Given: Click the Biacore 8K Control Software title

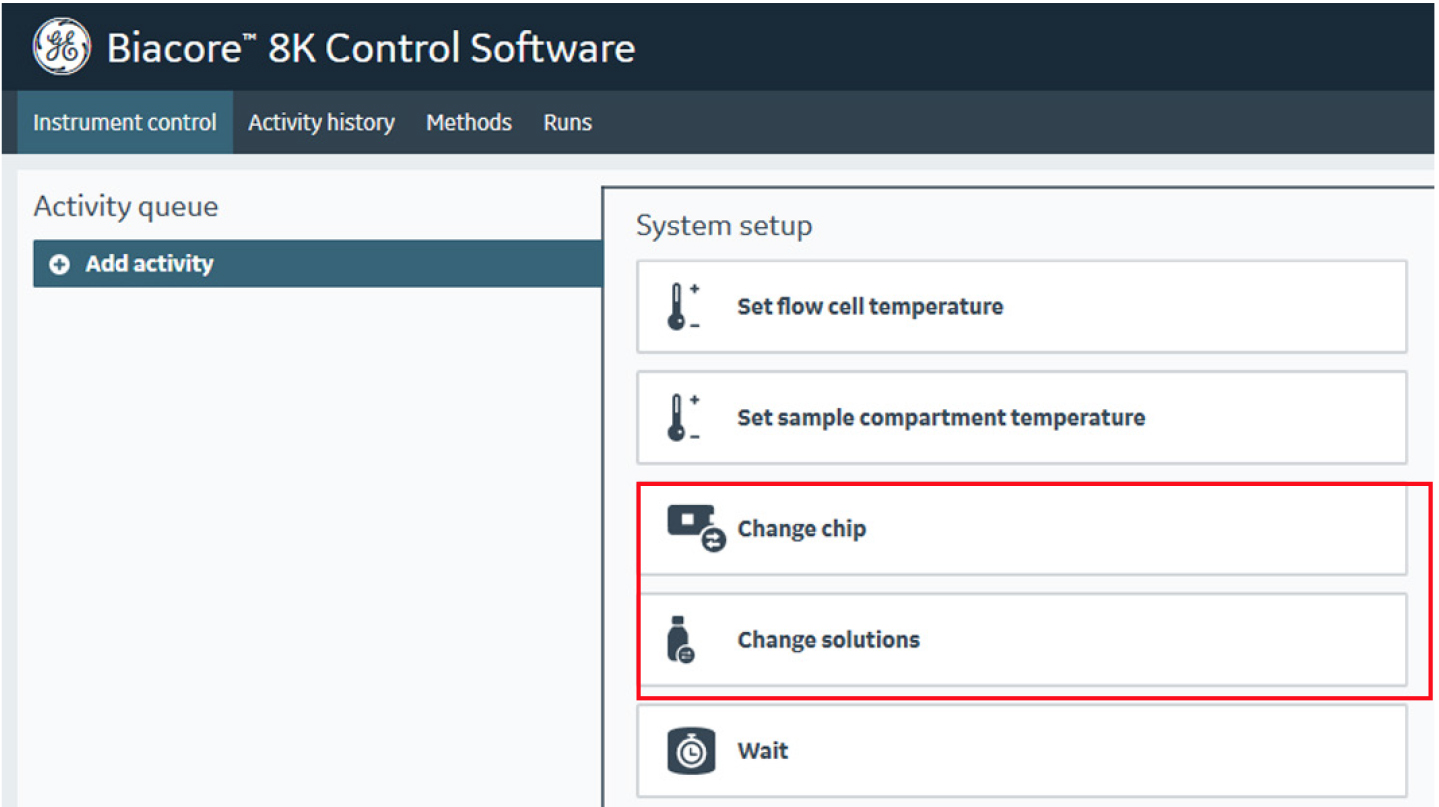Looking at the screenshot, I should point(370,48).
